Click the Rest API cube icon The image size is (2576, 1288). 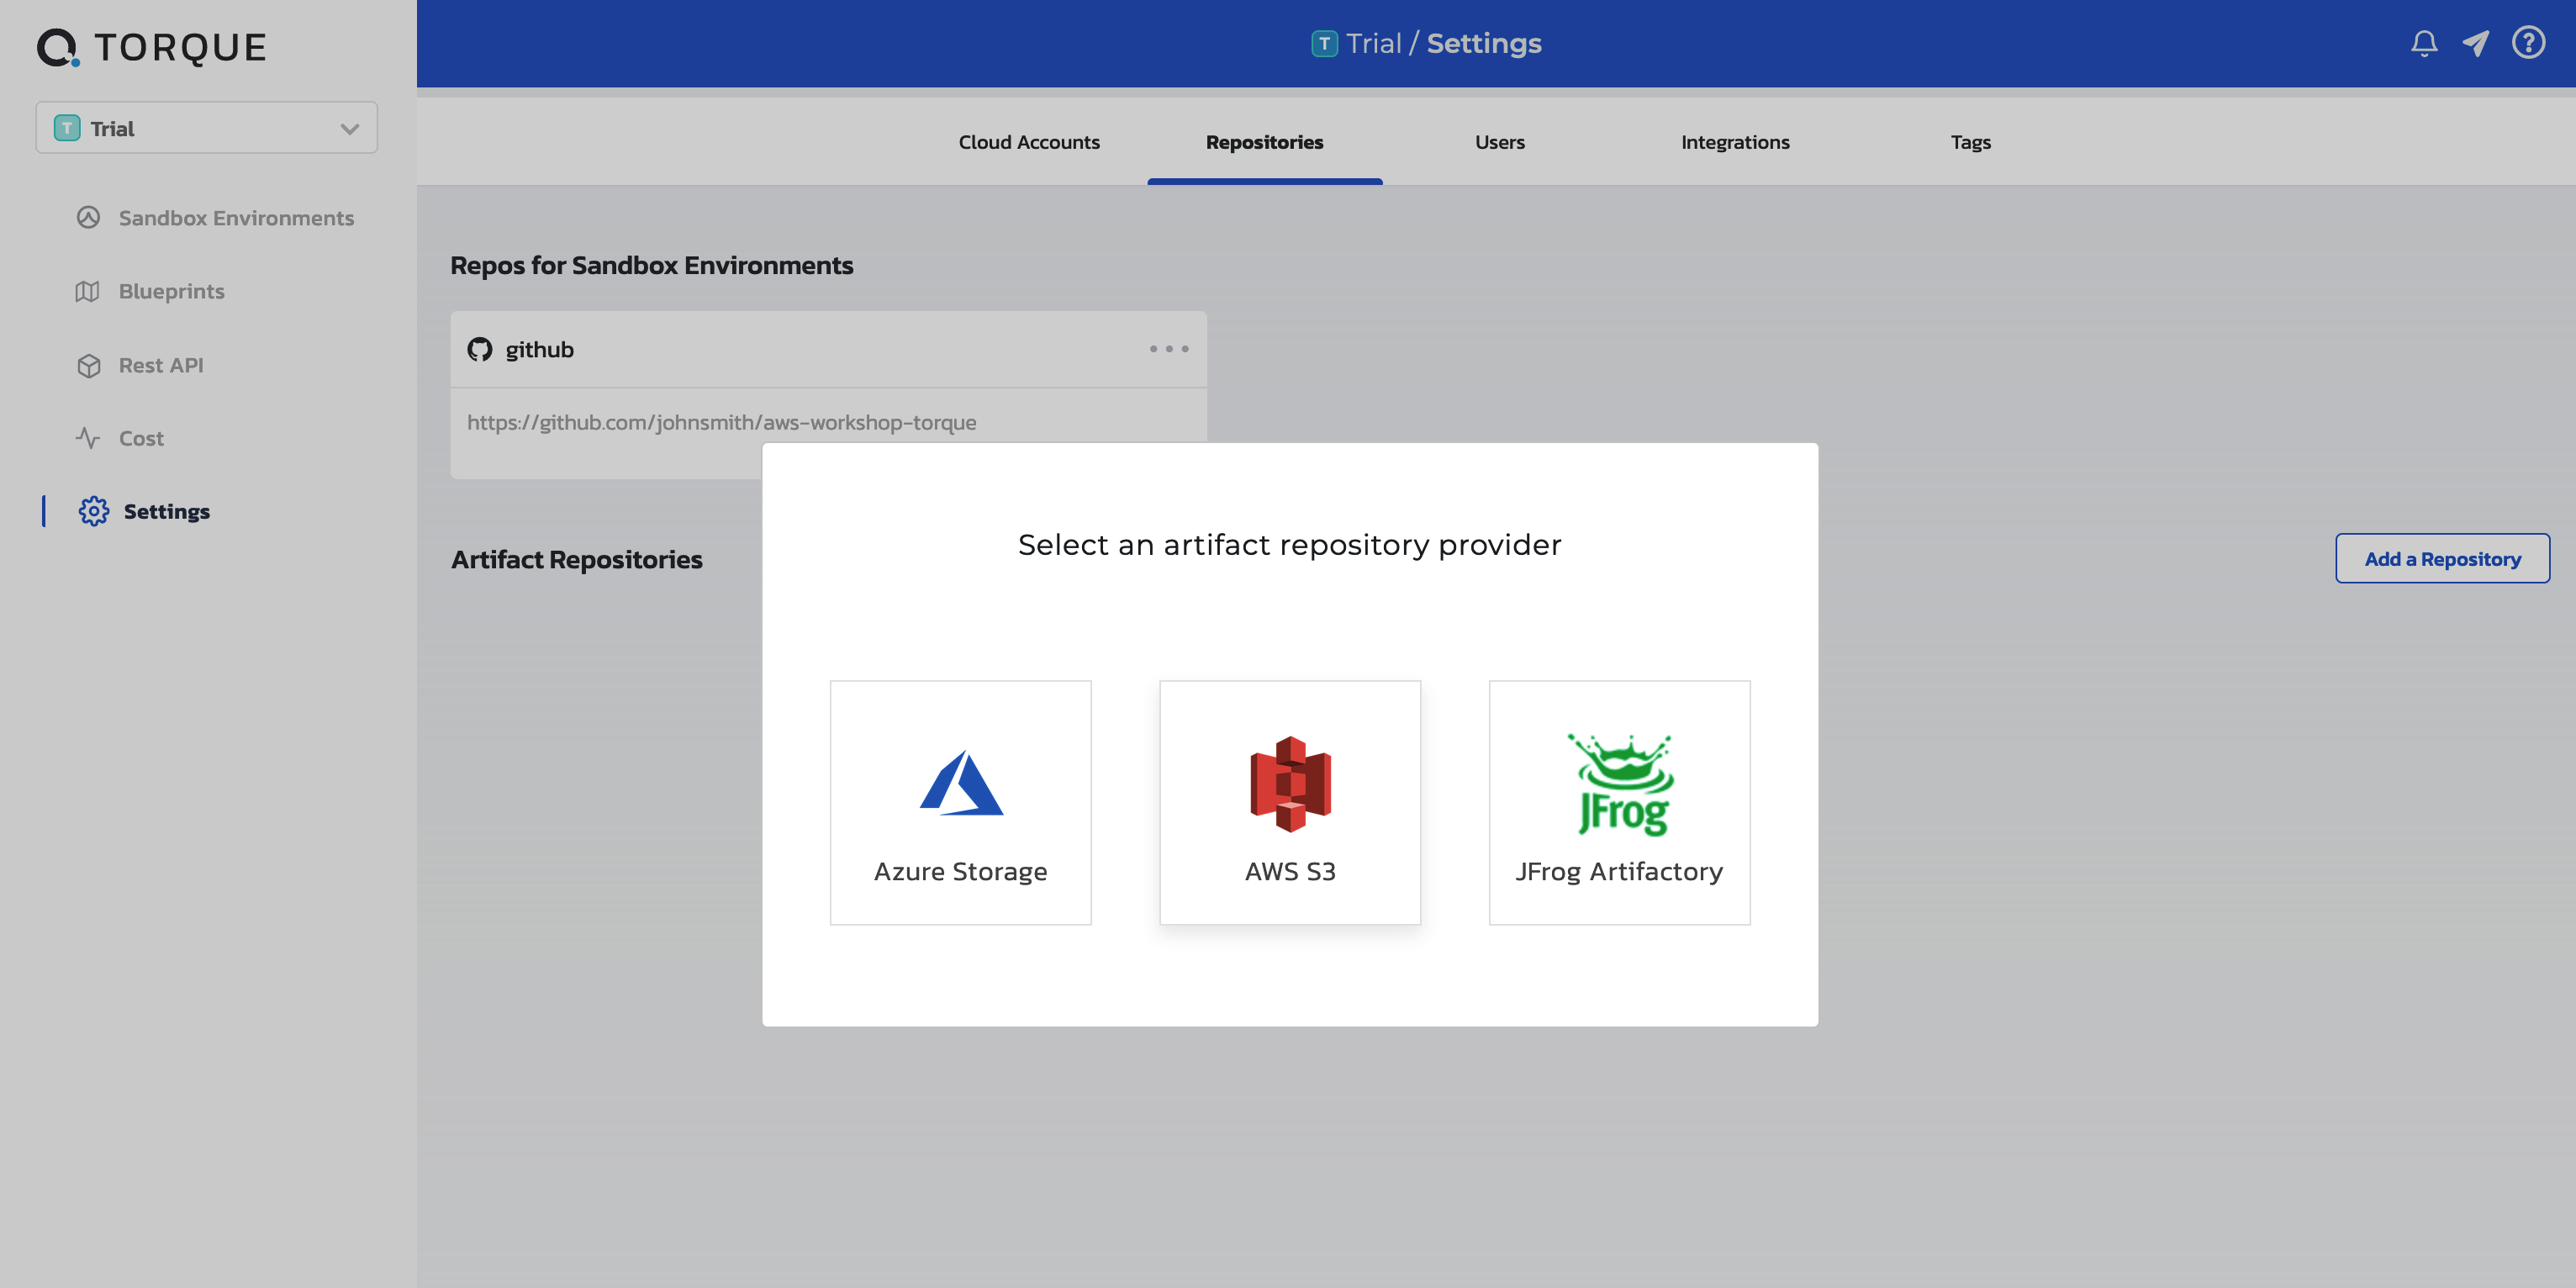[x=88, y=365]
